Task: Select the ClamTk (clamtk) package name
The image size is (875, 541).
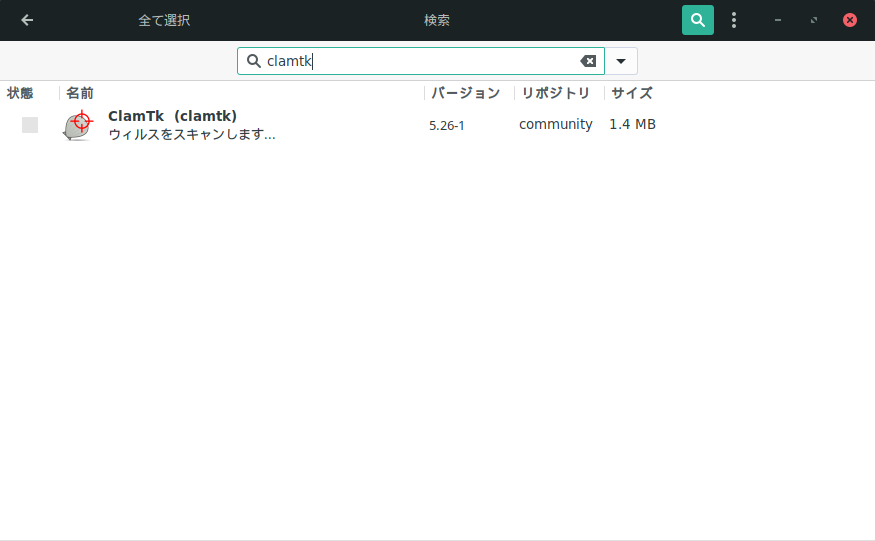Action: coord(172,116)
